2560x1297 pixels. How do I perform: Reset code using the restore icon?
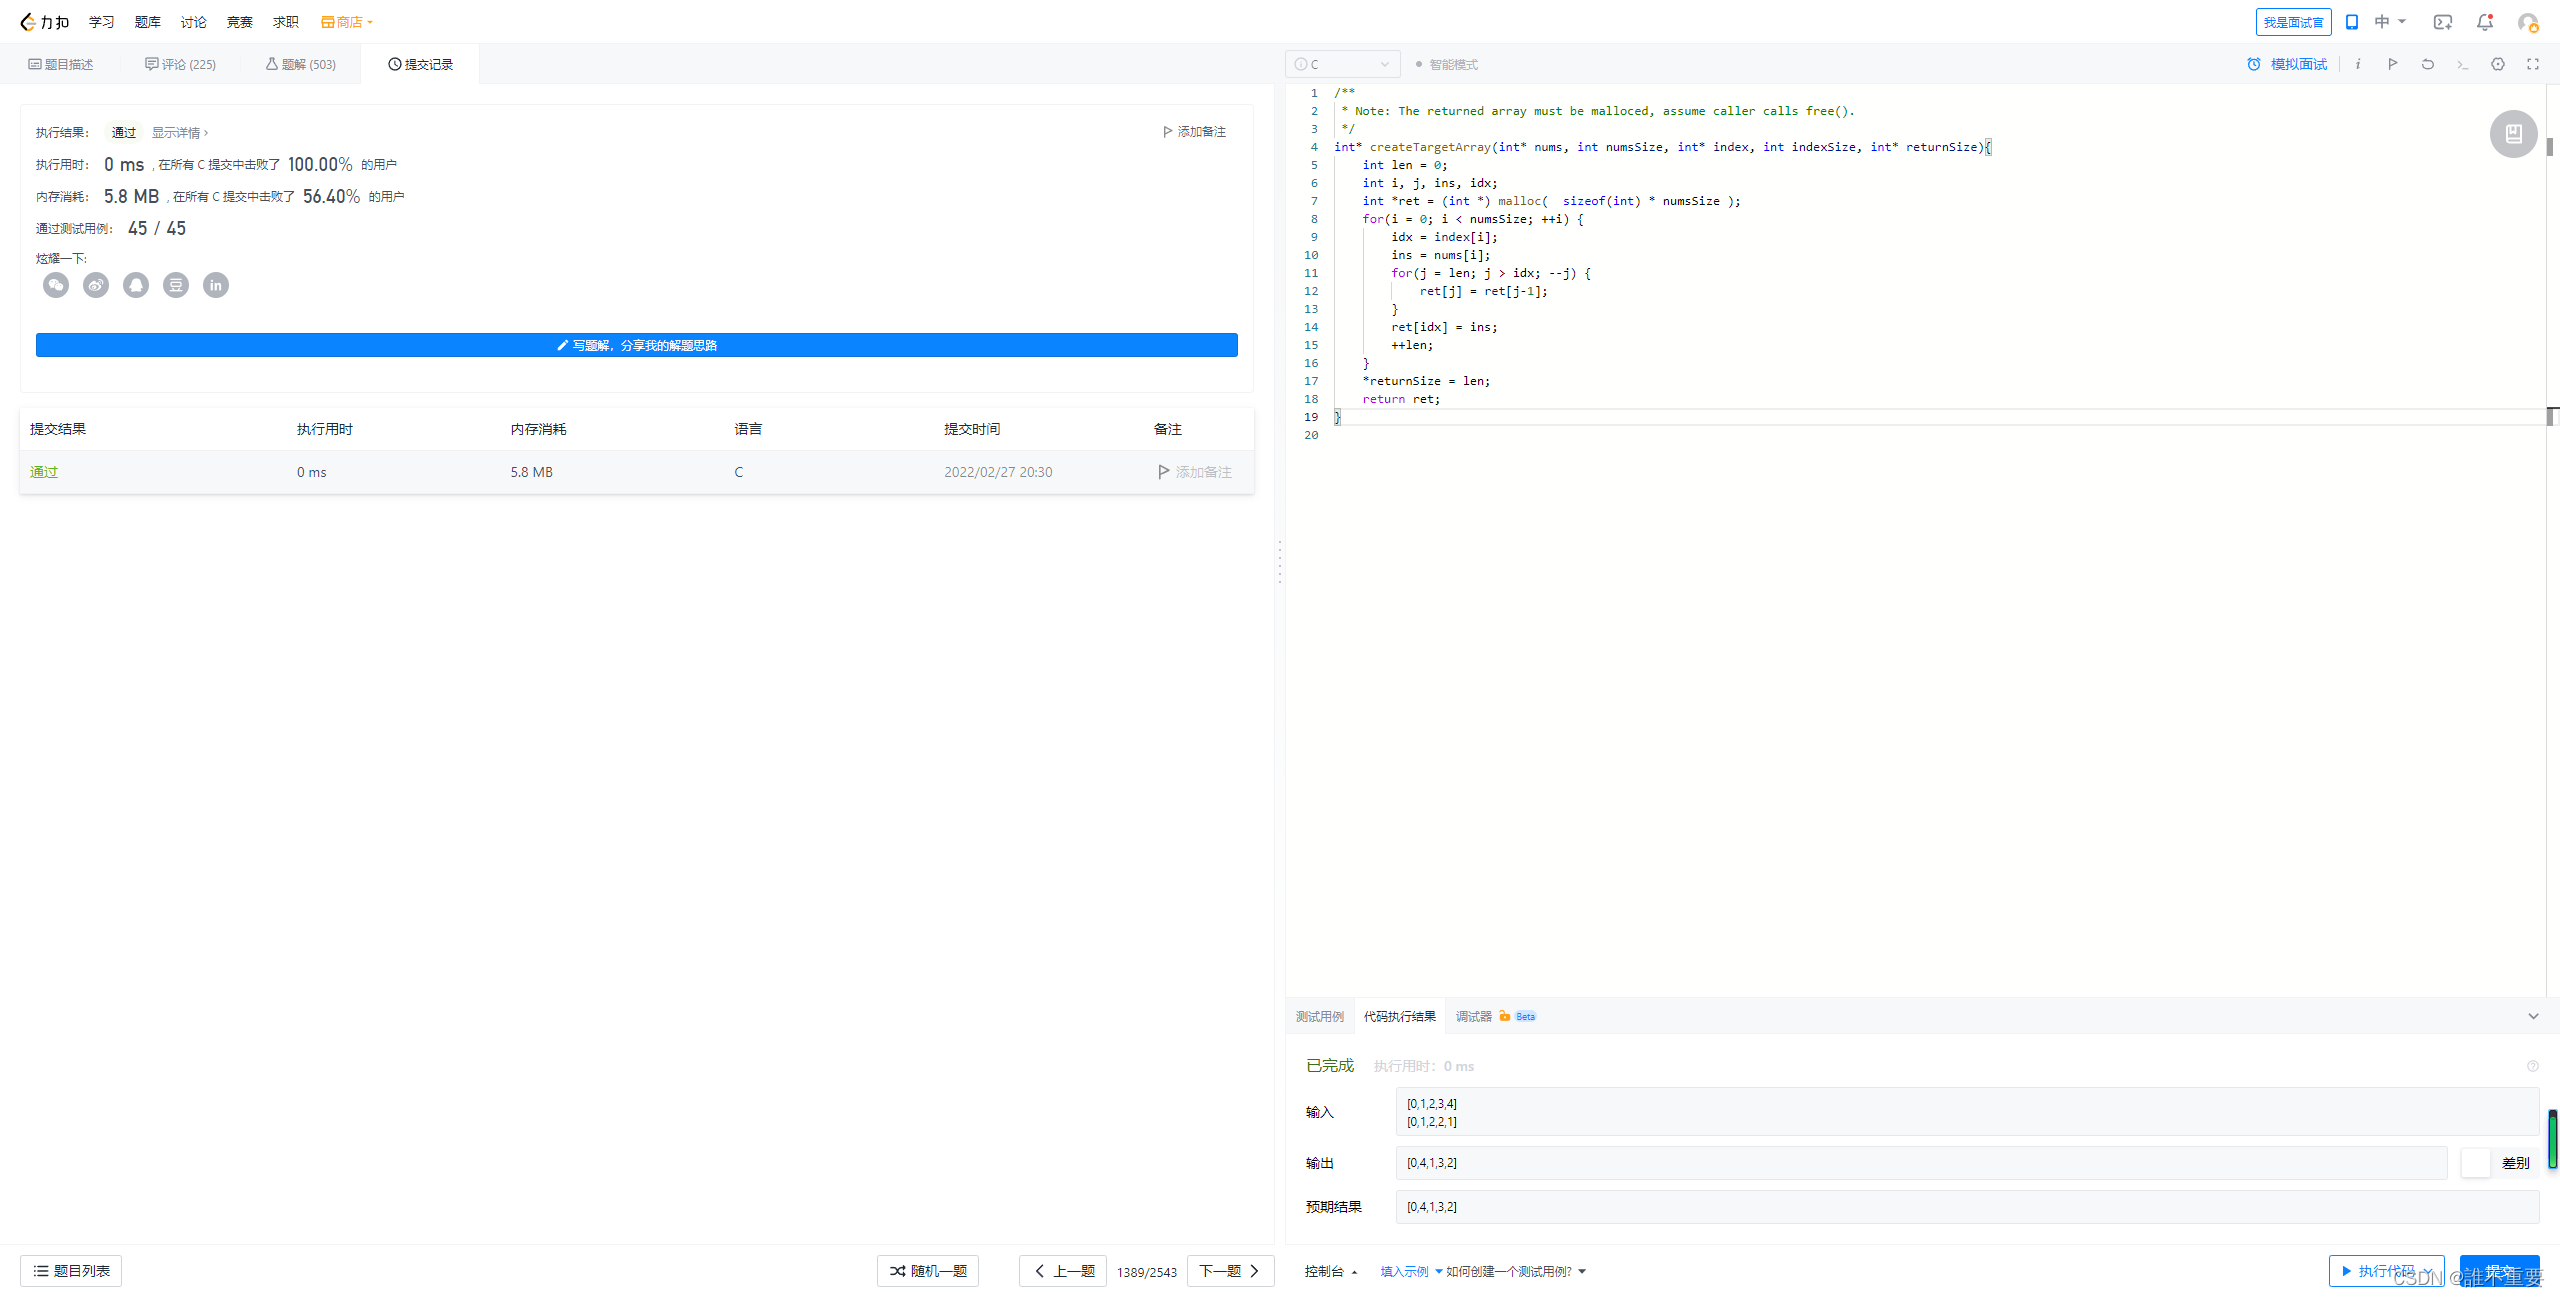2427,64
